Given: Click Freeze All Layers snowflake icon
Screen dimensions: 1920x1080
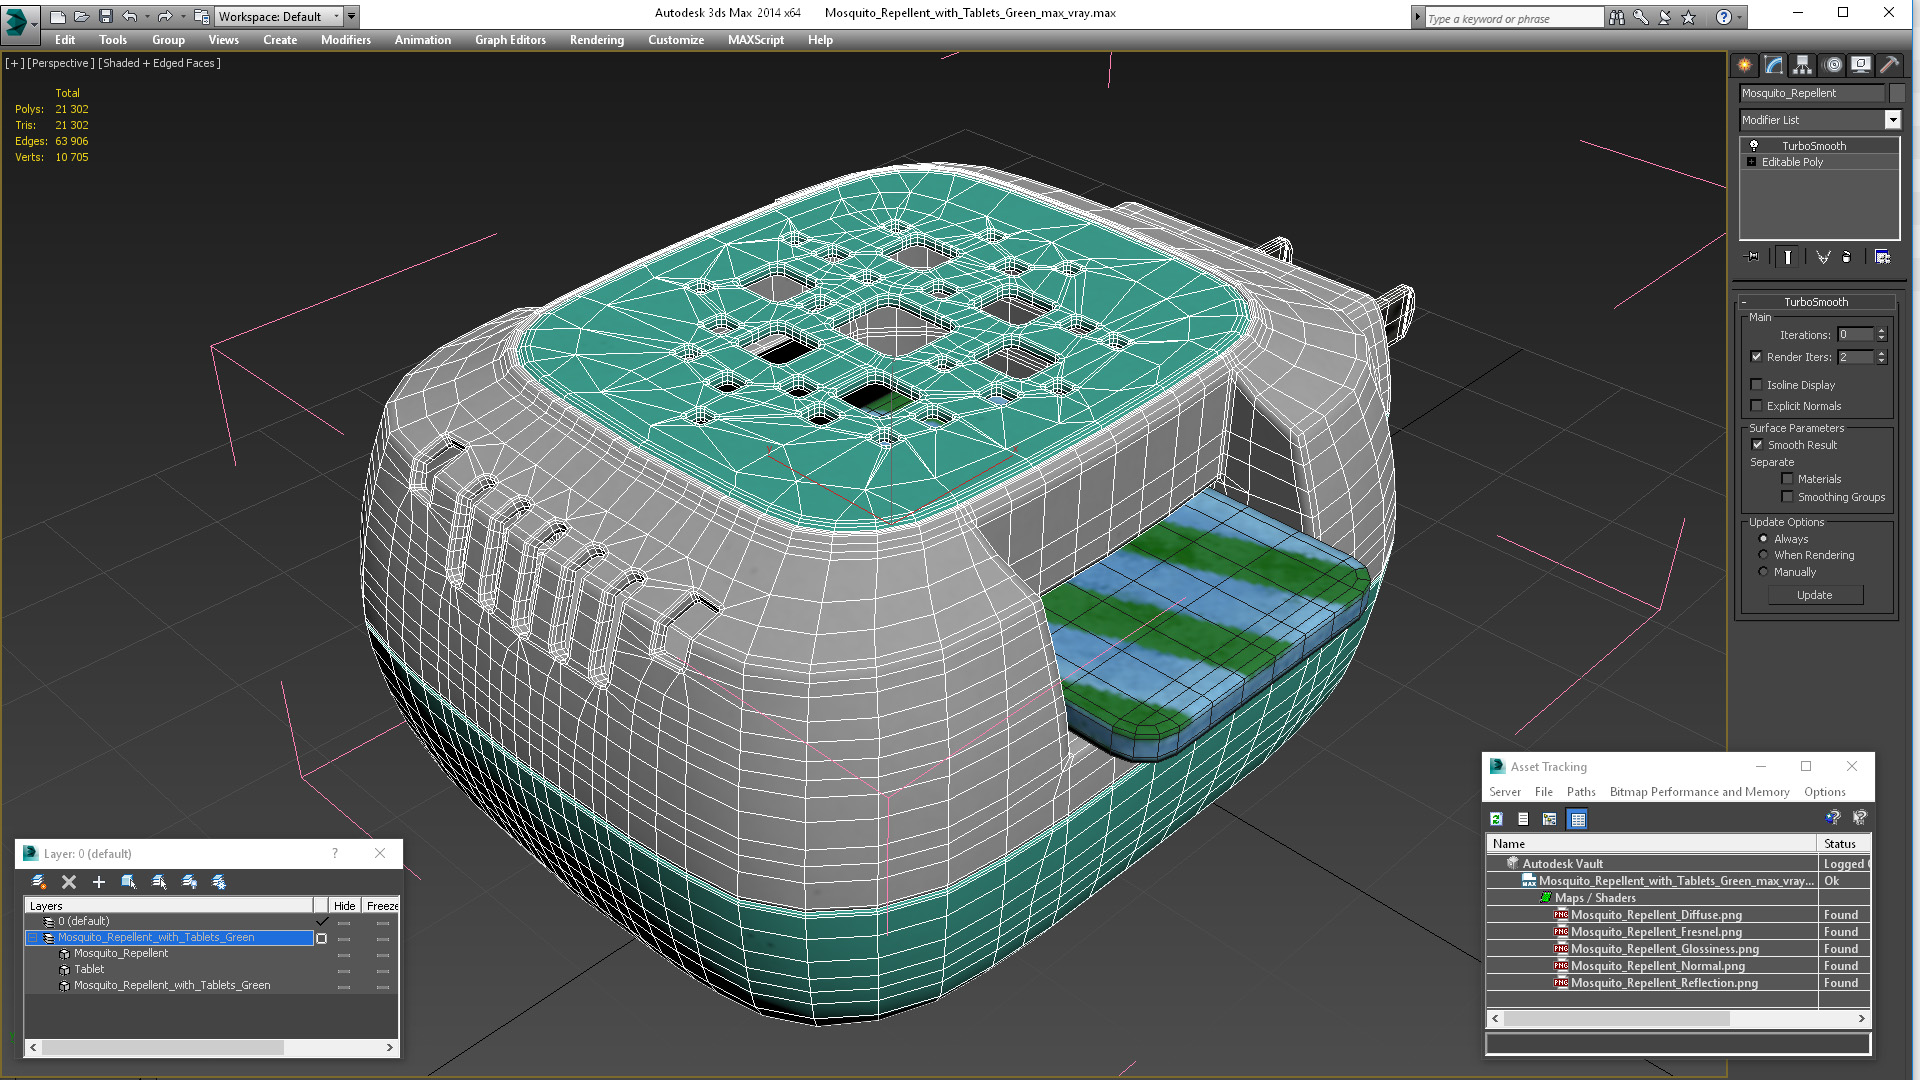Looking at the screenshot, I should [x=219, y=882].
